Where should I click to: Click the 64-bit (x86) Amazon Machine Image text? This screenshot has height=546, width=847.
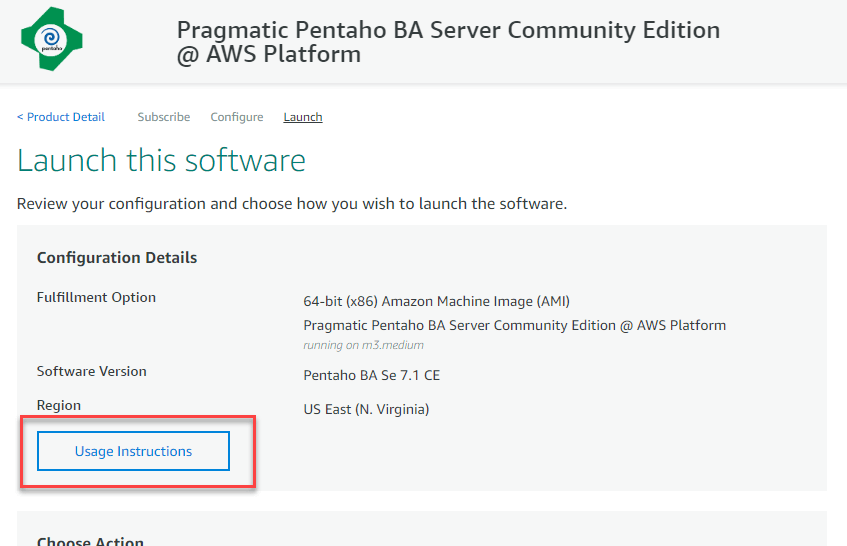(x=436, y=301)
